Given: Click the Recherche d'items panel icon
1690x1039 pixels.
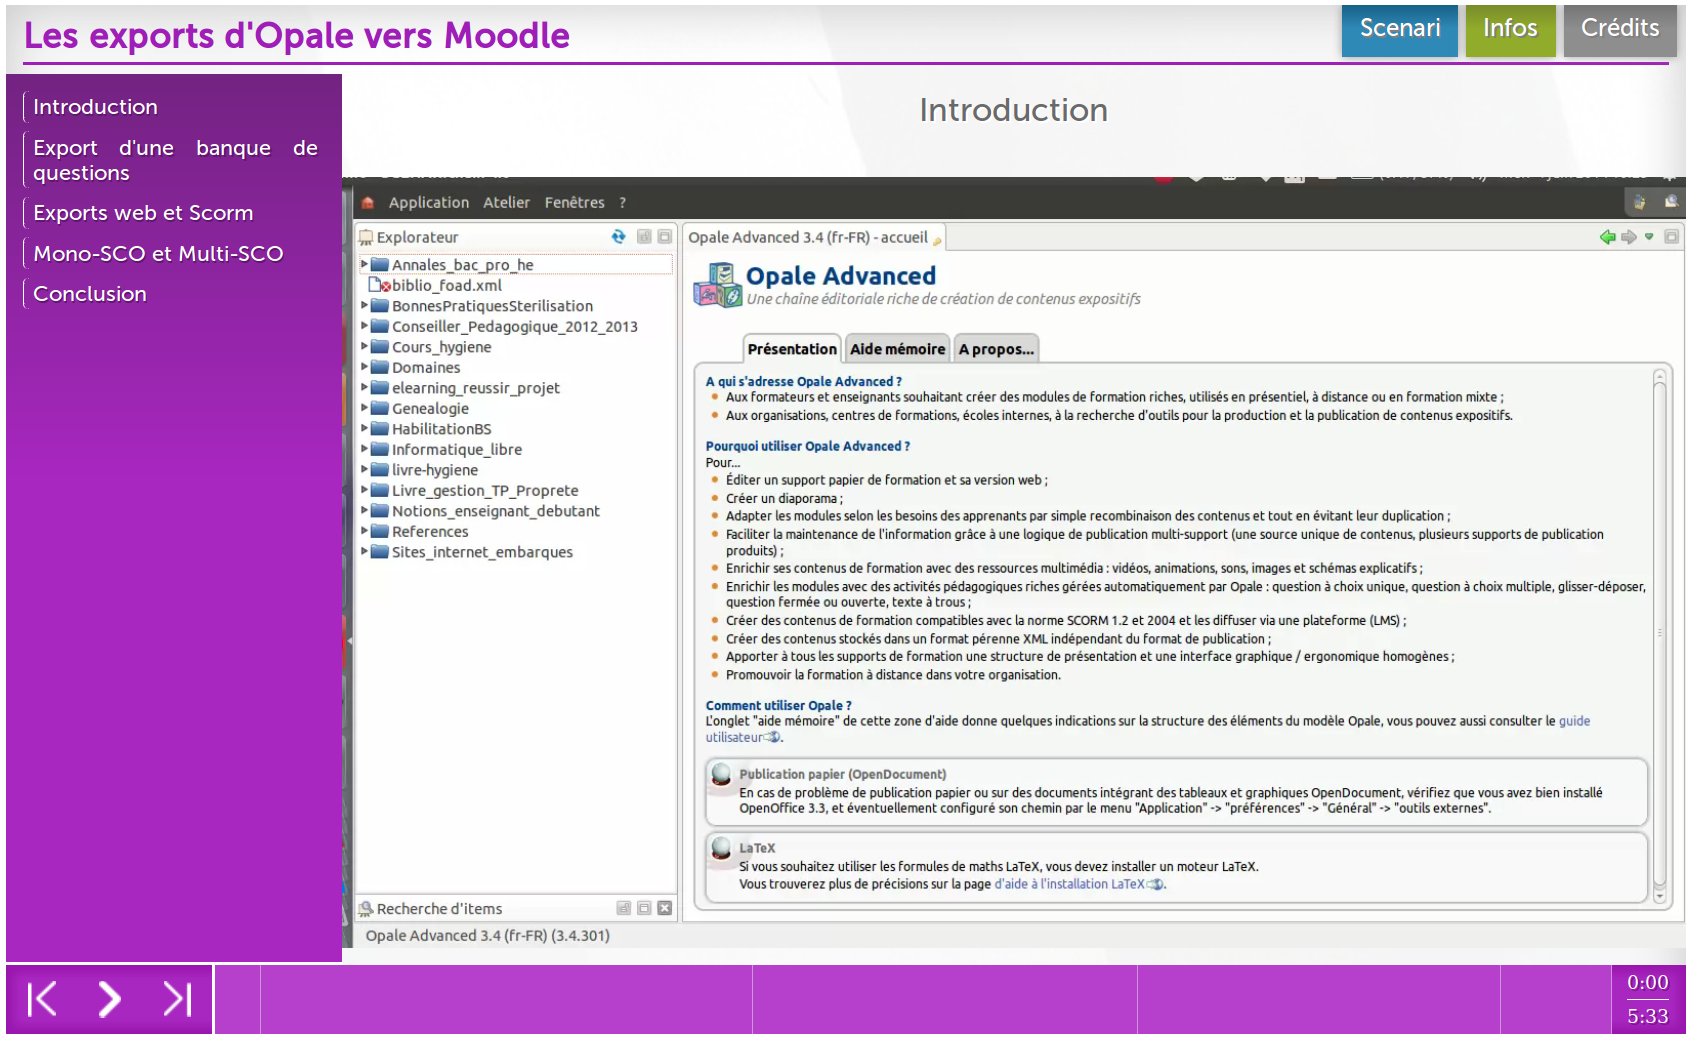Looking at the screenshot, I should 366,909.
